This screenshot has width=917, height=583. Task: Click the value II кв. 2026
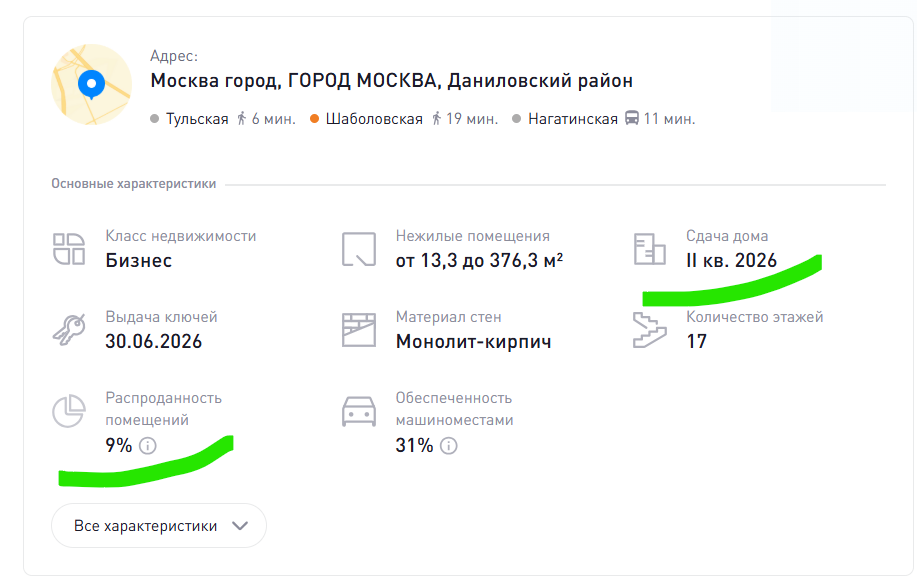pos(732,260)
